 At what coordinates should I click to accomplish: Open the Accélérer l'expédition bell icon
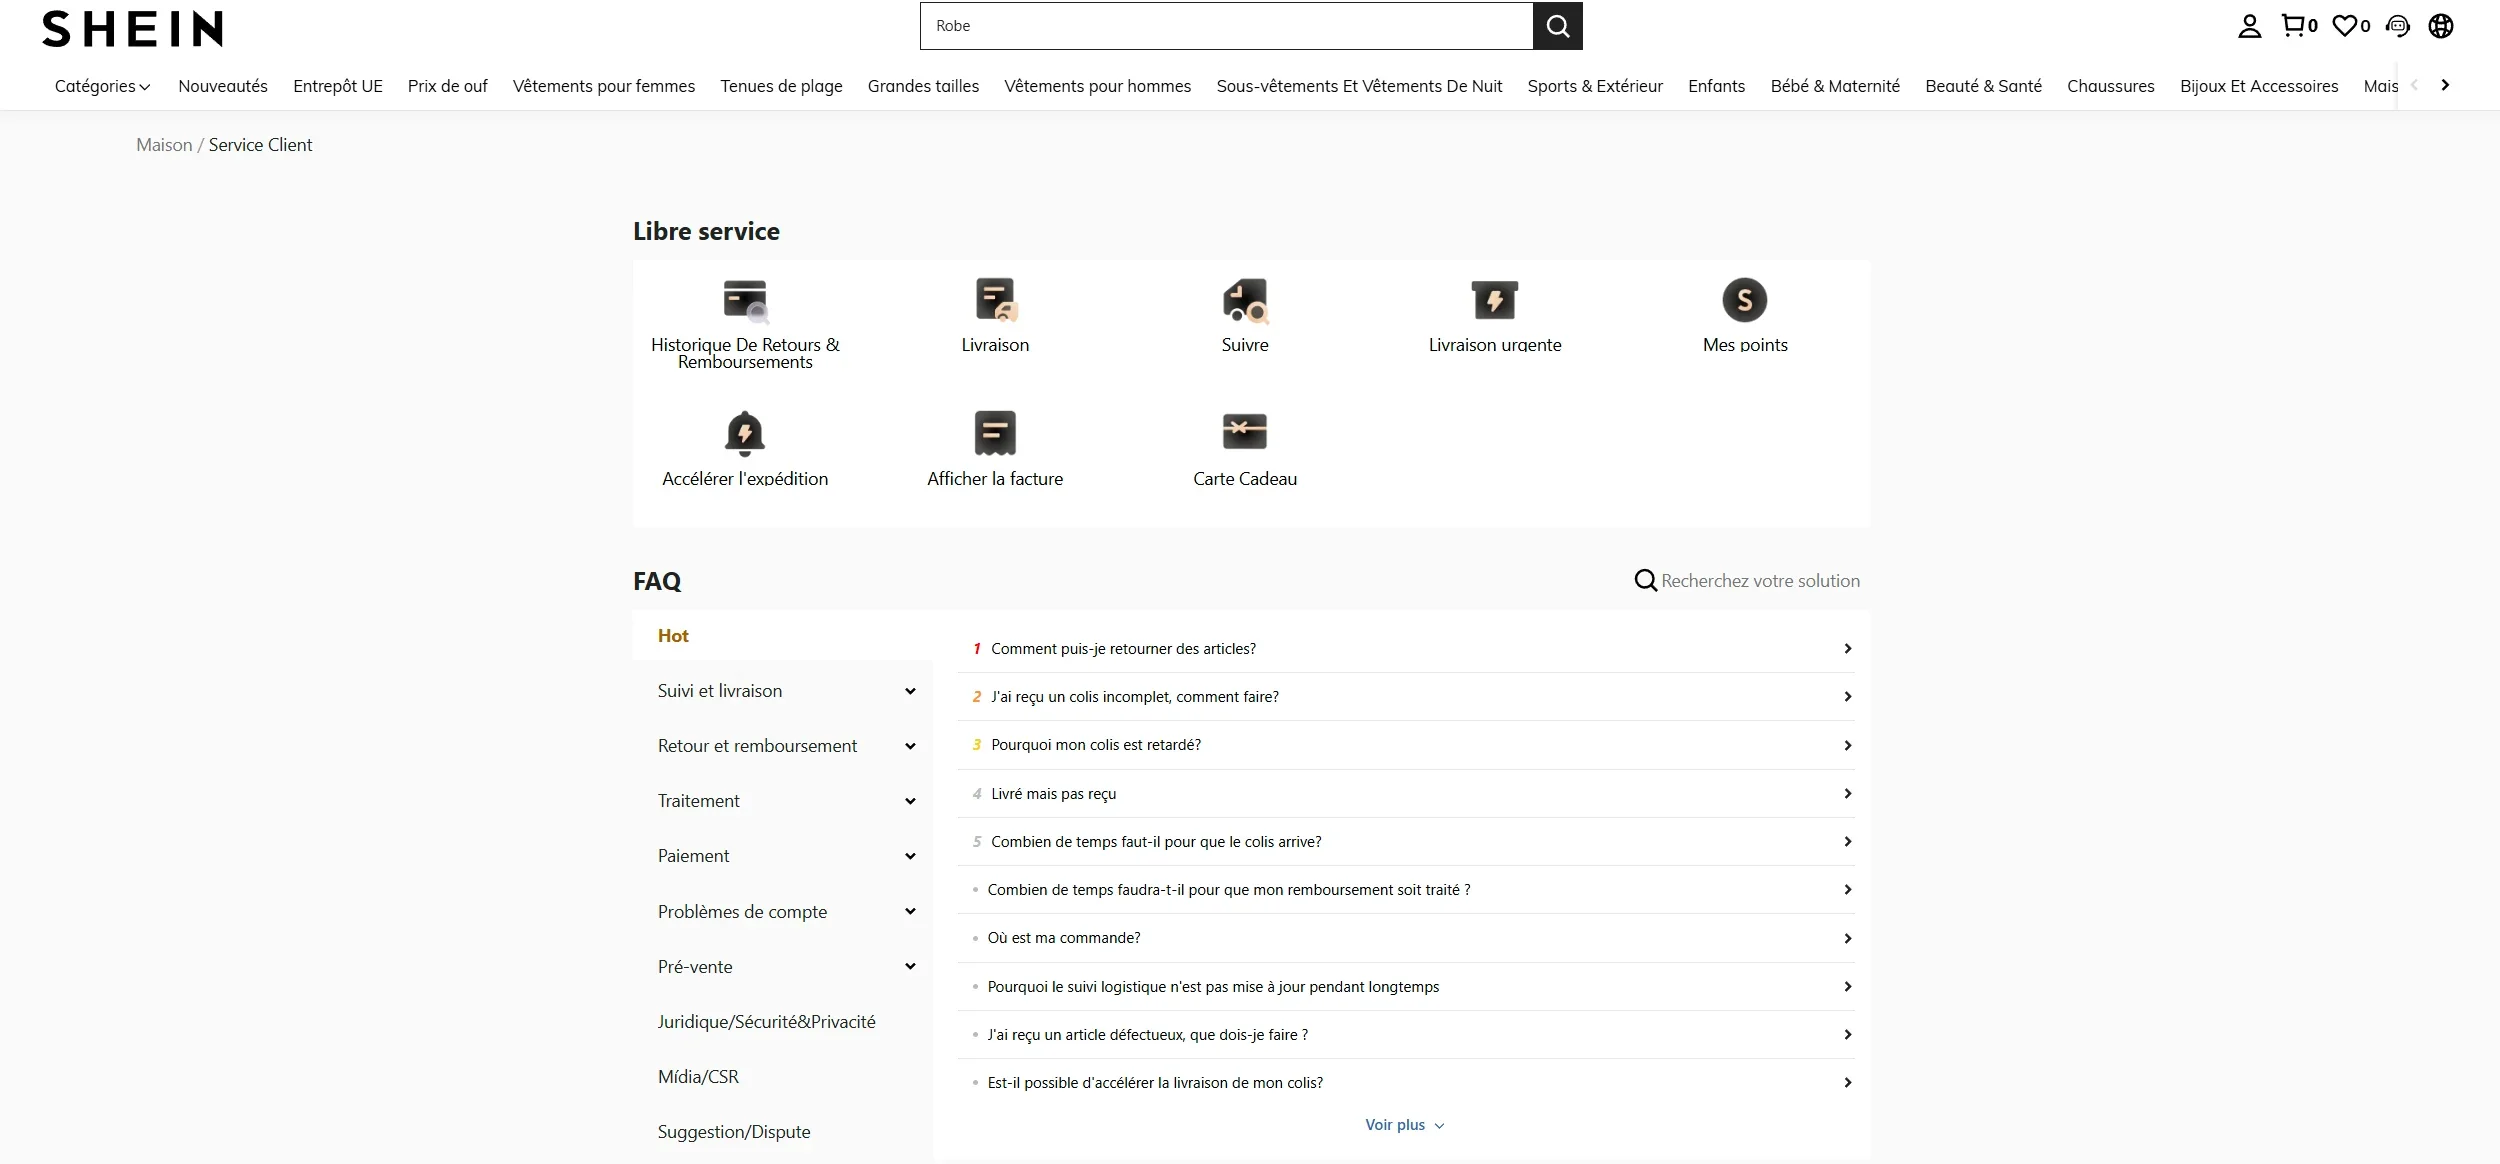tap(745, 433)
